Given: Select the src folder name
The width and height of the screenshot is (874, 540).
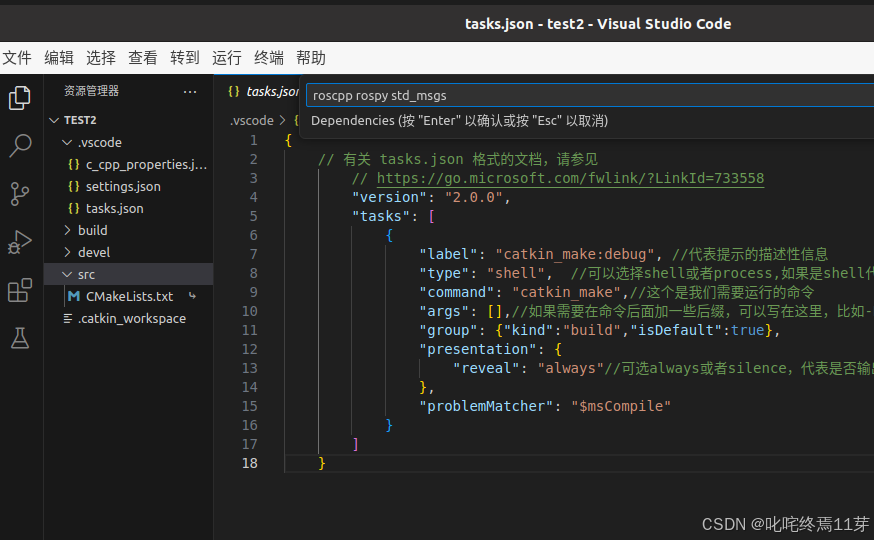Looking at the screenshot, I should coord(86,275).
